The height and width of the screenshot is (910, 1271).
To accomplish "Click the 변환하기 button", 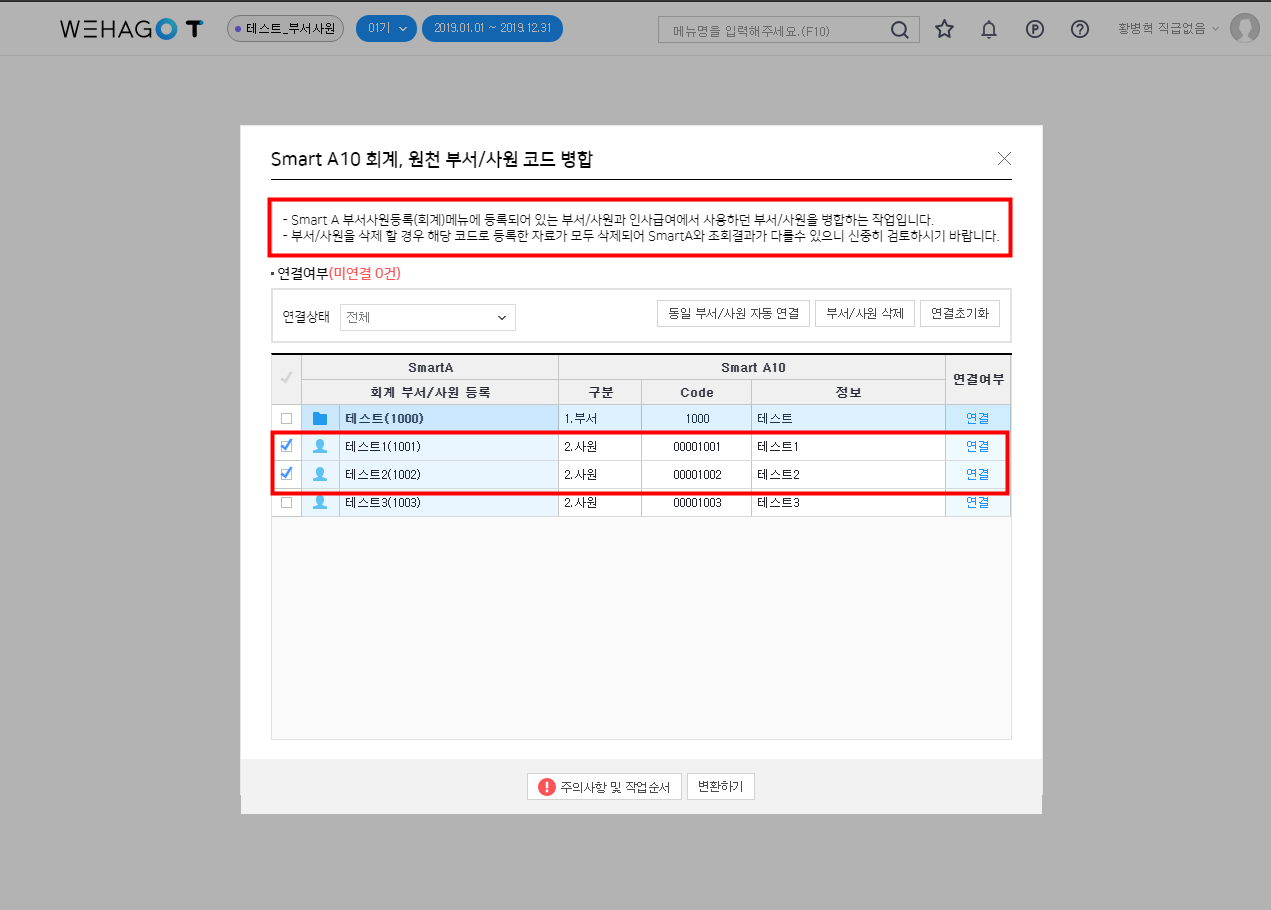I will click(721, 787).
